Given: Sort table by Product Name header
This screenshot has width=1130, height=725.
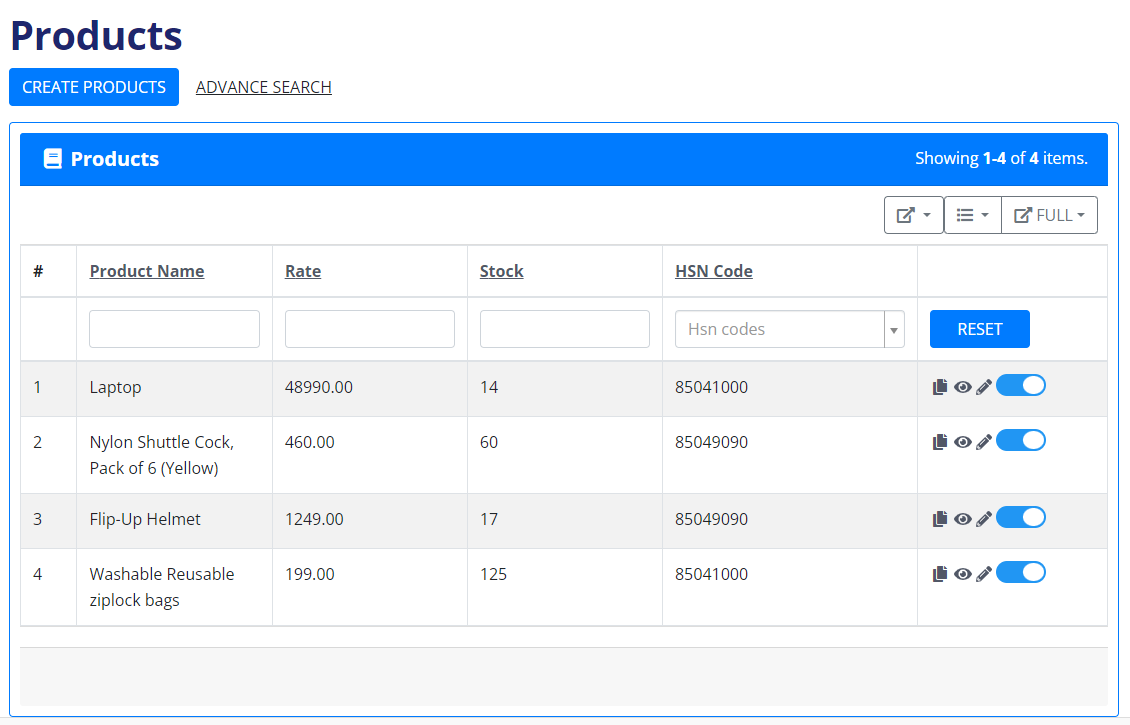Looking at the screenshot, I should pyautogui.click(x=147, y=271).
